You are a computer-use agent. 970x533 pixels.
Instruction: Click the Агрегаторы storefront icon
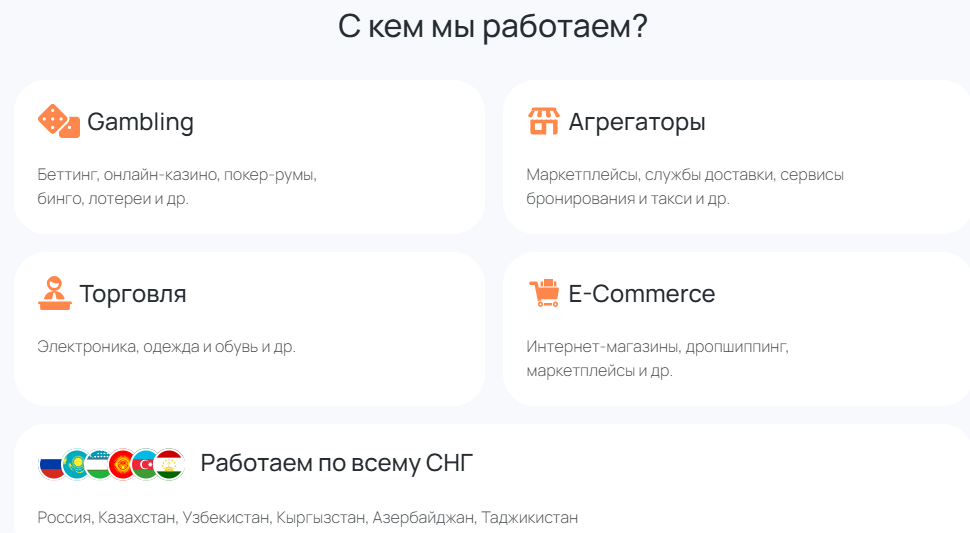pyautogui.click(x=543, y=122)
